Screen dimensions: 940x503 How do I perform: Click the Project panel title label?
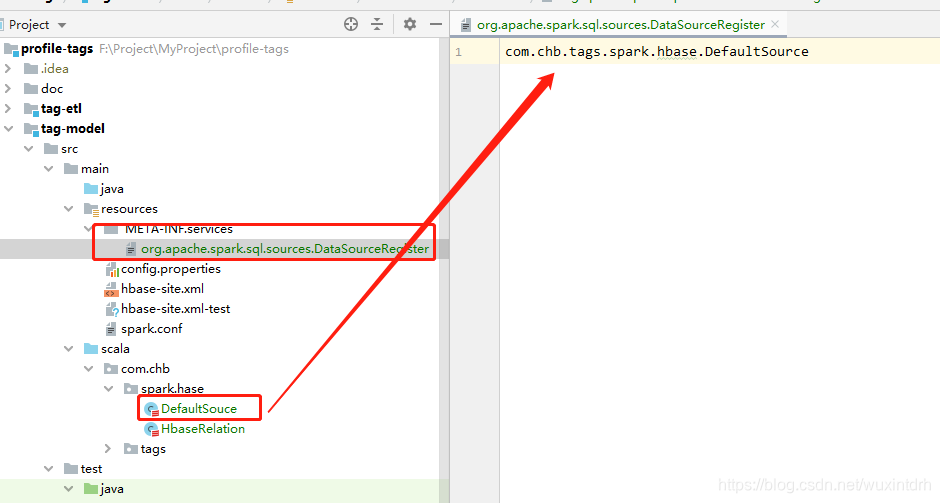tap(29, 25)
